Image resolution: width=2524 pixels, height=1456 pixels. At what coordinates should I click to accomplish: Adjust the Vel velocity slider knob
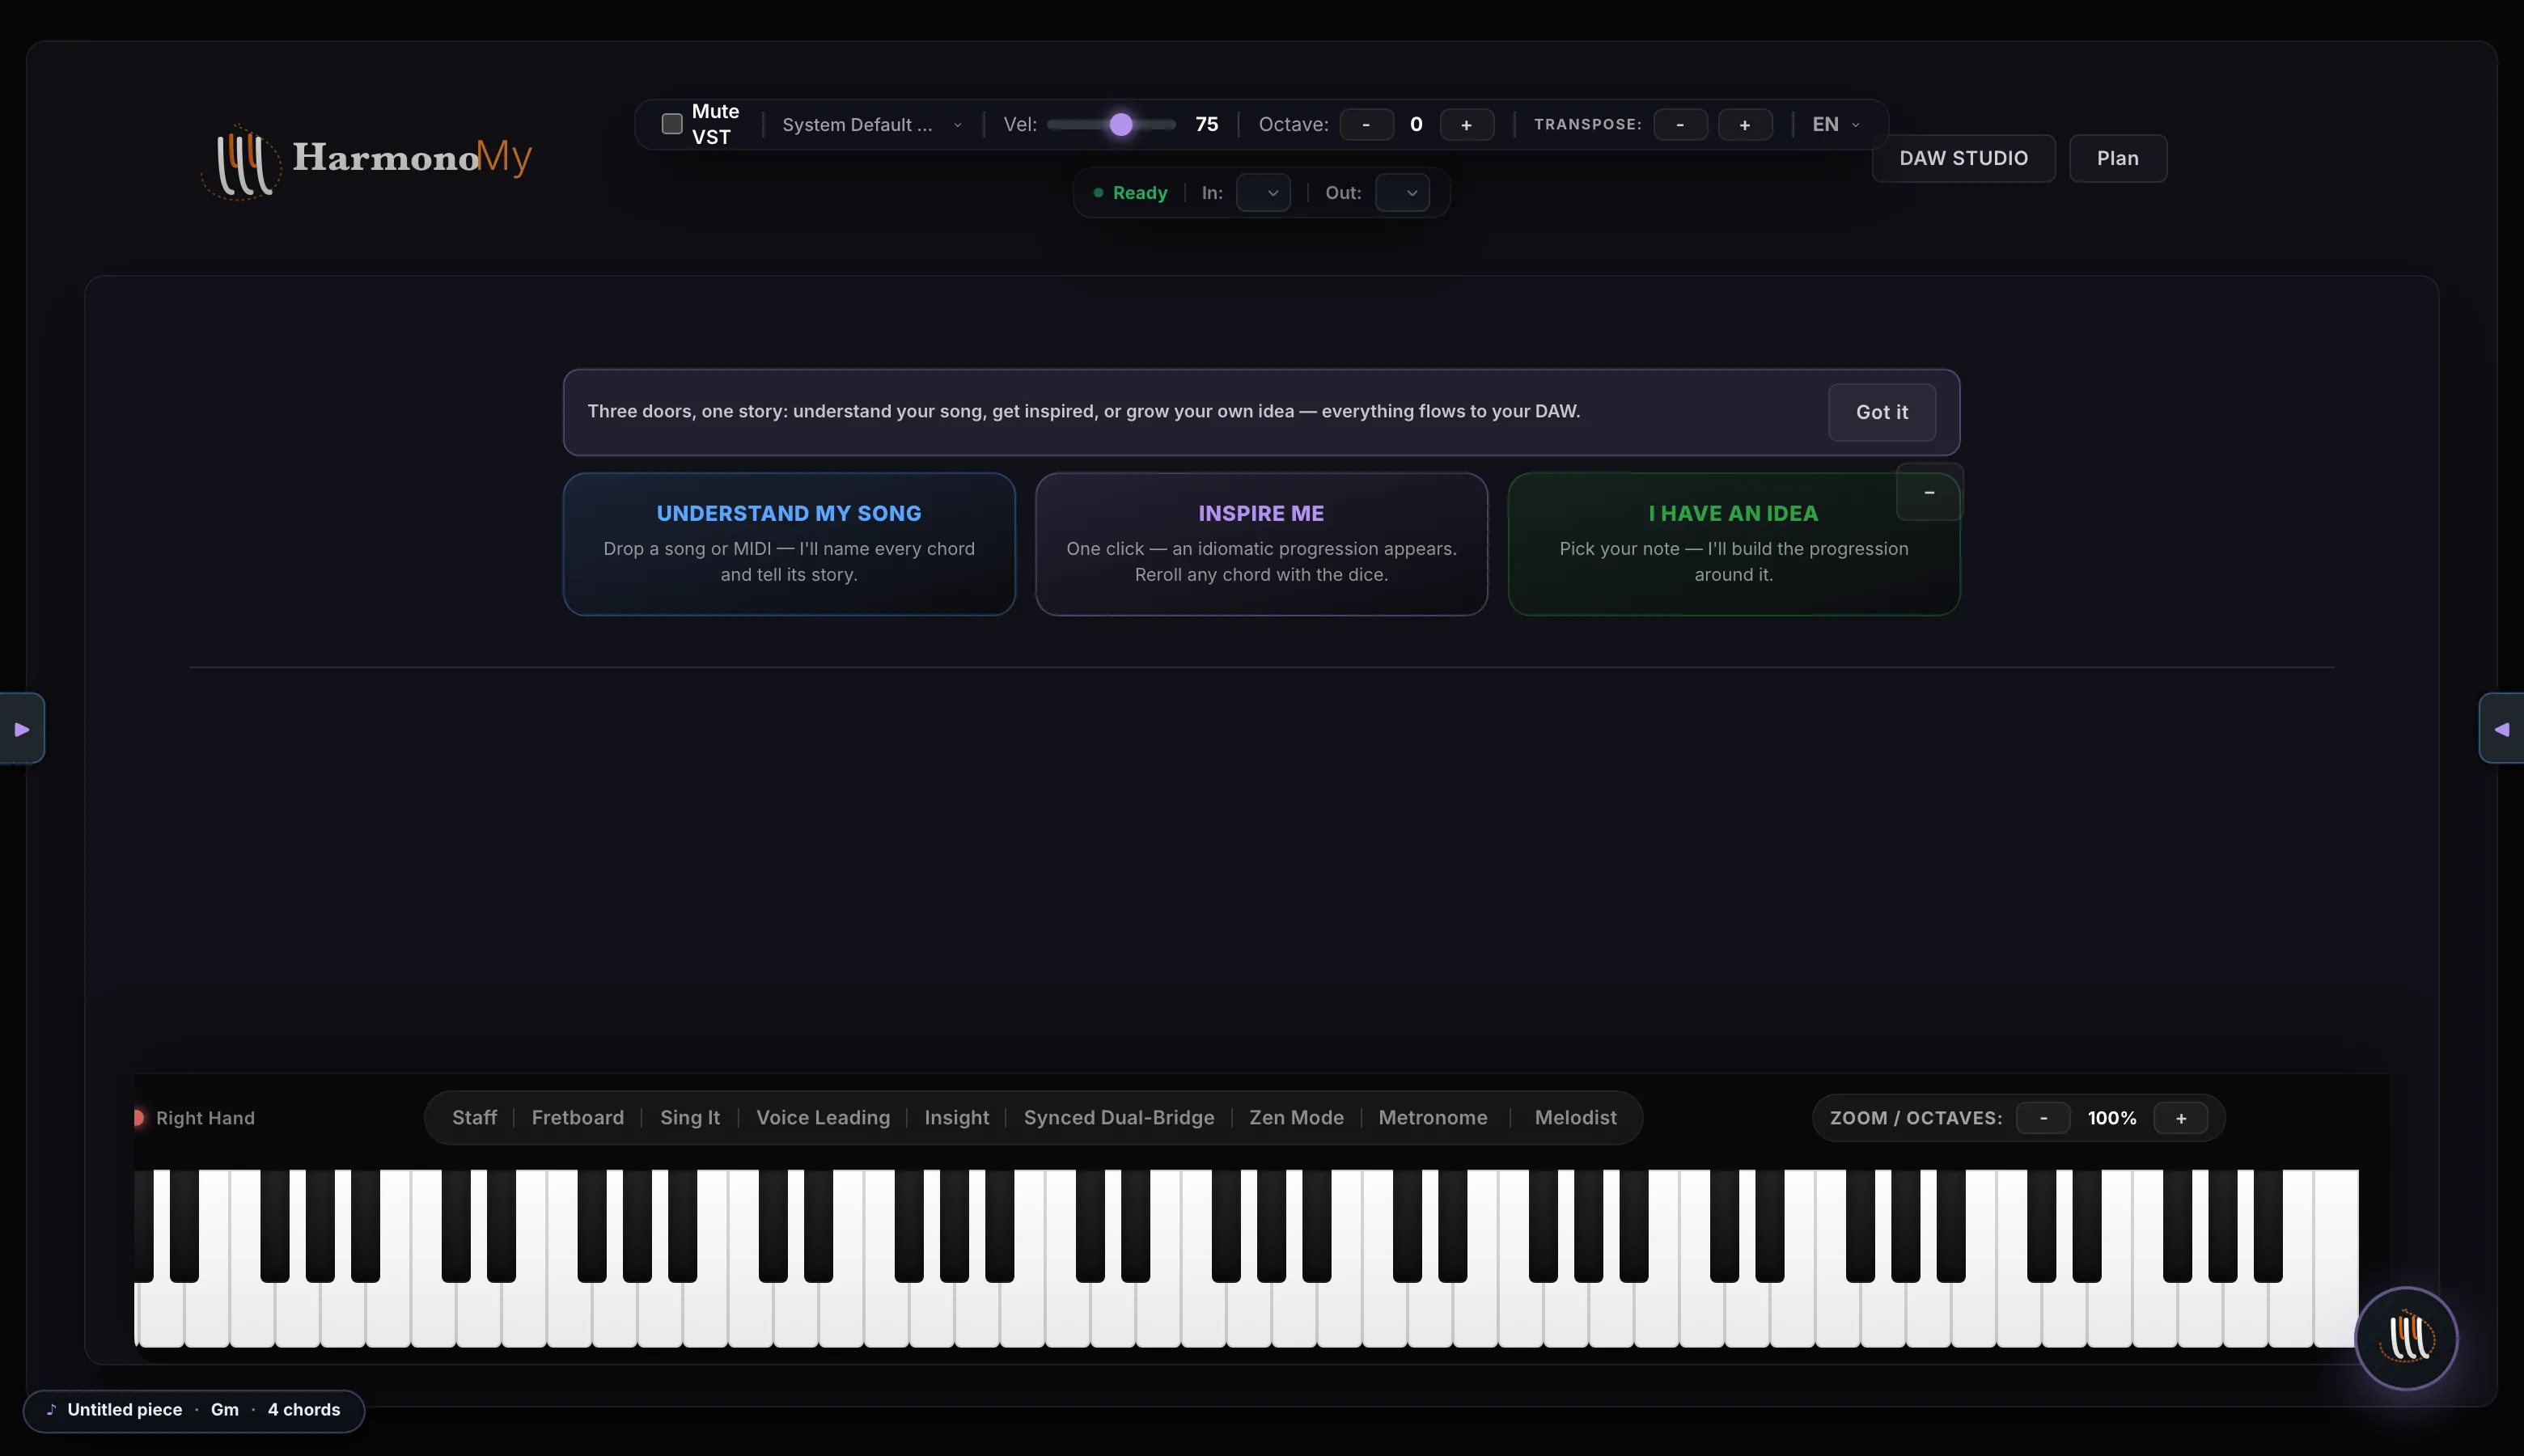(1121, 125)
